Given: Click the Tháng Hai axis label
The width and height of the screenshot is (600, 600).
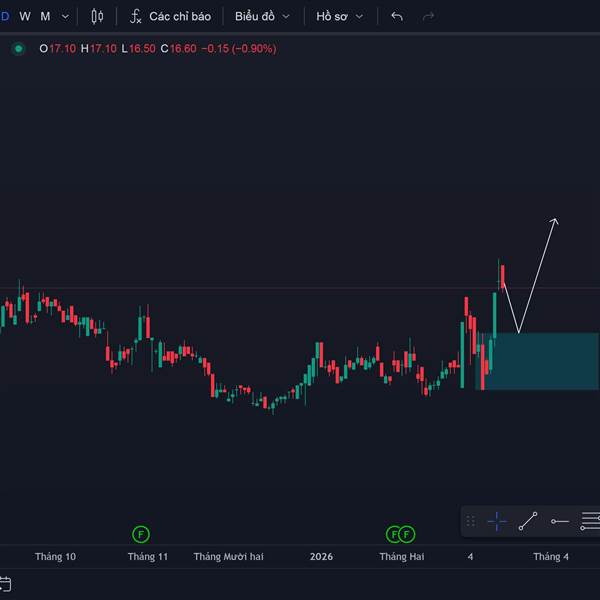Looking at the screenshot, I should 402,556.
